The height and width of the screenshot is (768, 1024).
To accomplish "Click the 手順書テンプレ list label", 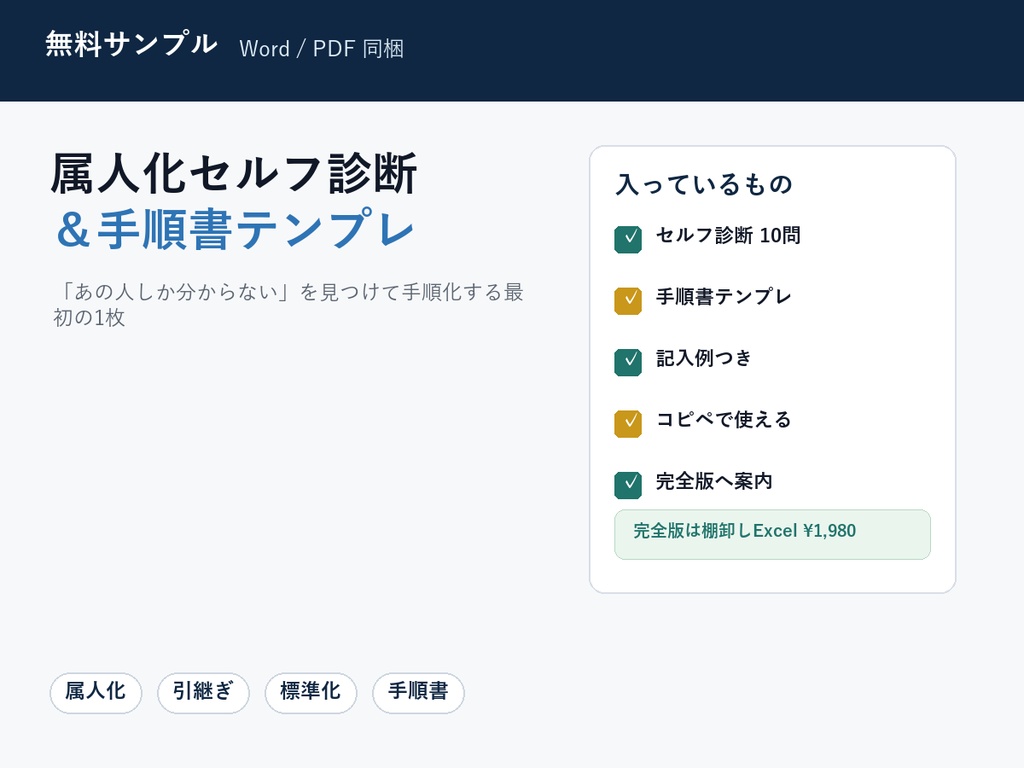I will tap(724, 296).
